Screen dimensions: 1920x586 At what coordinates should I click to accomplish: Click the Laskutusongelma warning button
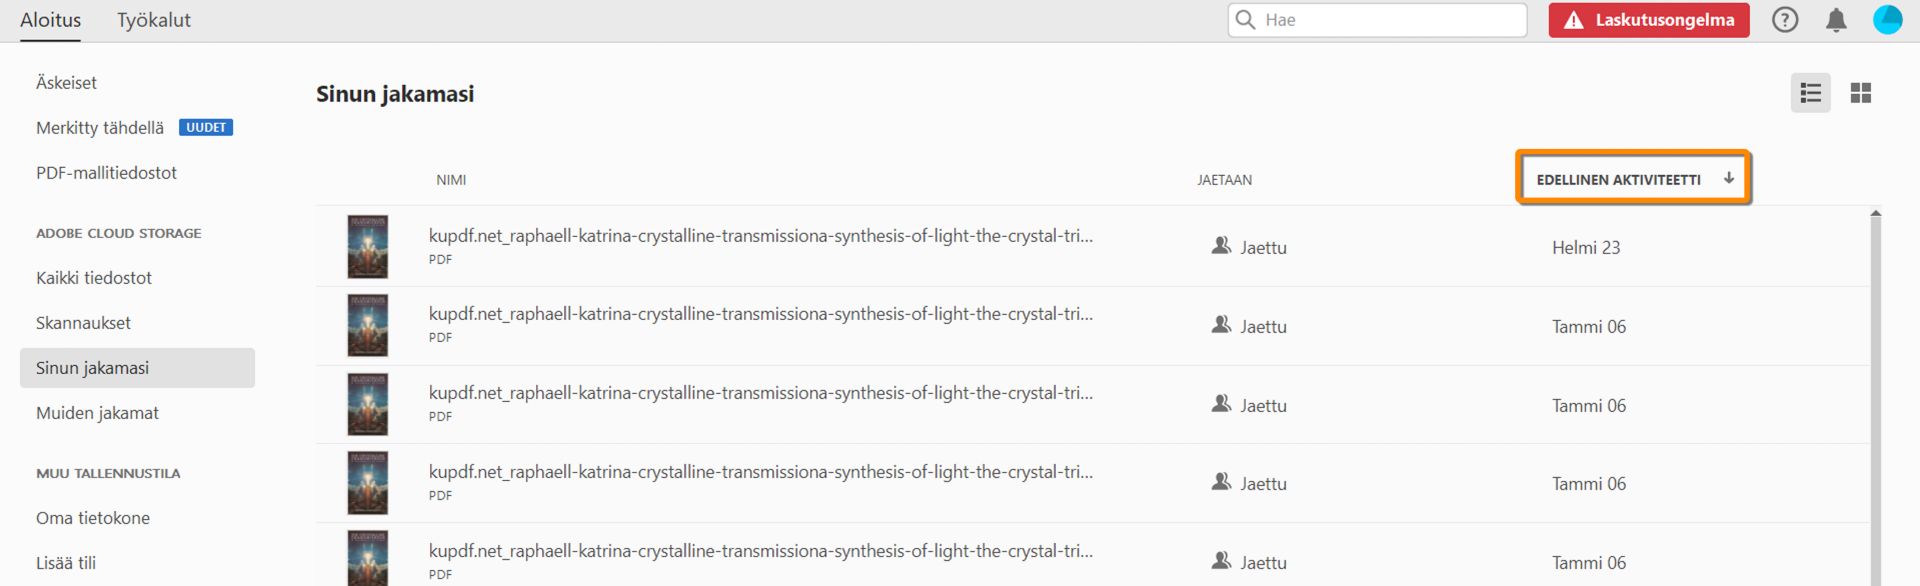coord(1649,20)
